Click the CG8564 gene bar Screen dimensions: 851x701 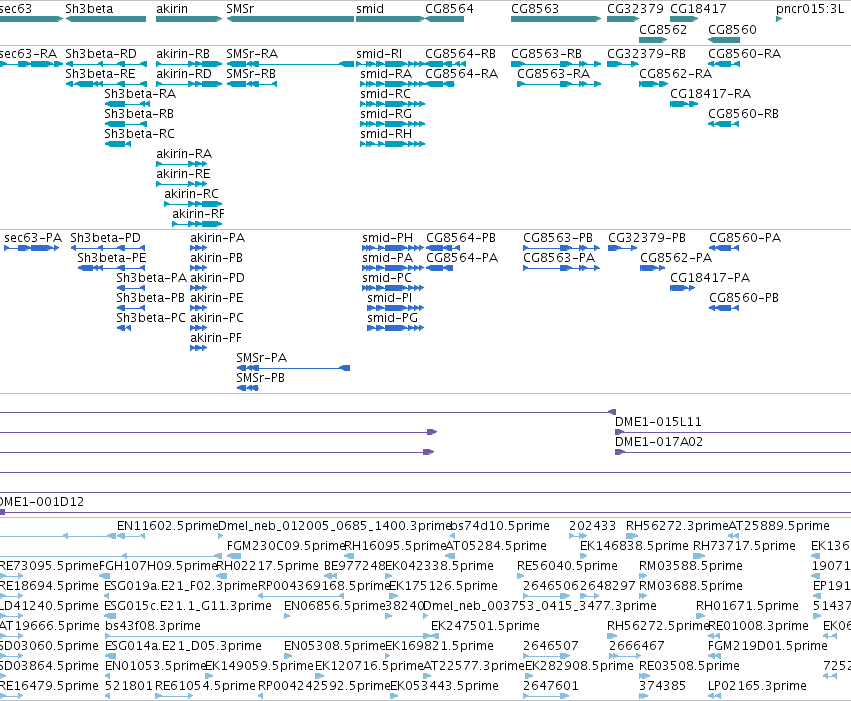coord(444,19)
